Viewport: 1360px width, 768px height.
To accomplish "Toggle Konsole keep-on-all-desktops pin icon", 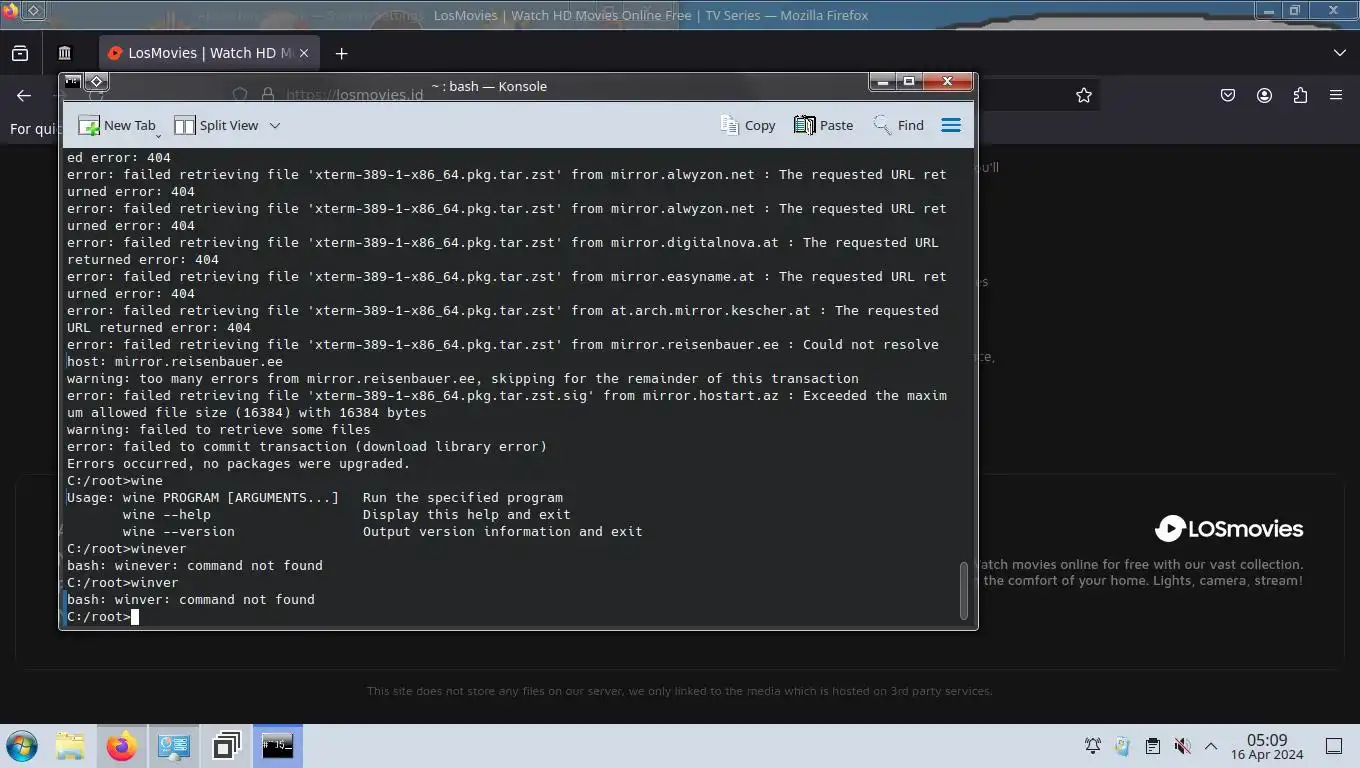I will 96,81.
